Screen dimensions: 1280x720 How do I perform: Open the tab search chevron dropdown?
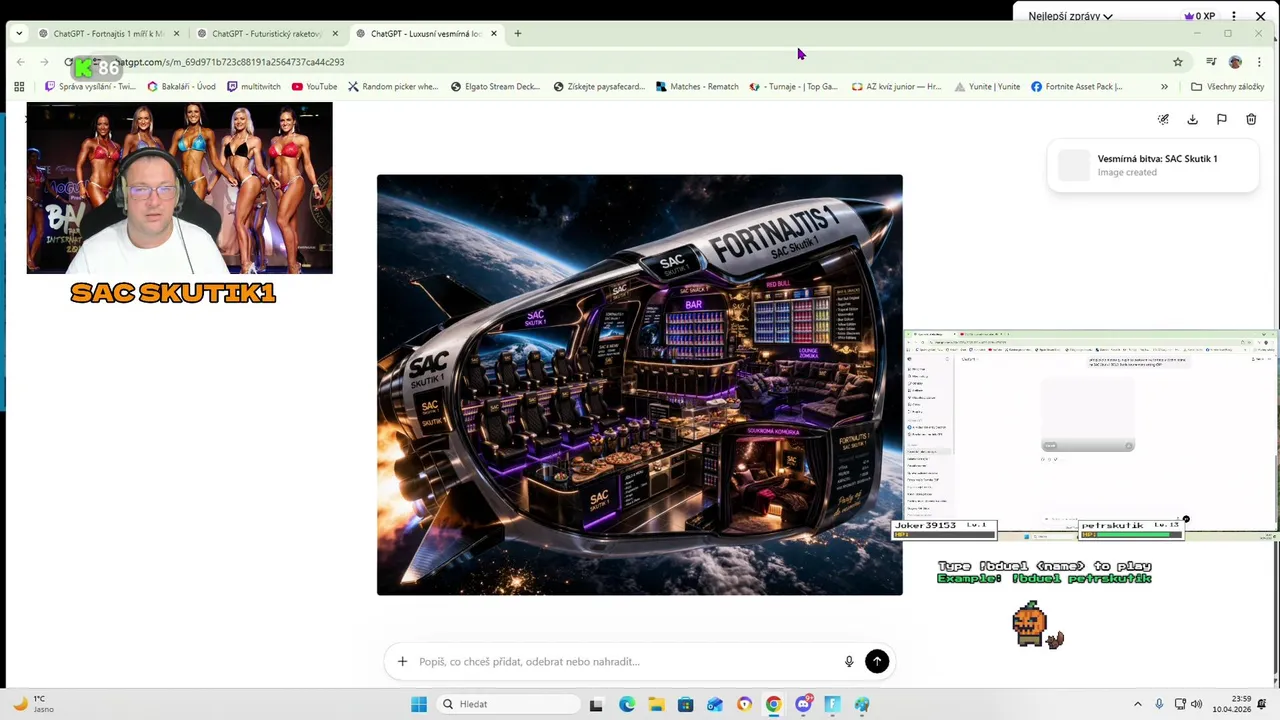pyautogui.click(x=19, y=33)
